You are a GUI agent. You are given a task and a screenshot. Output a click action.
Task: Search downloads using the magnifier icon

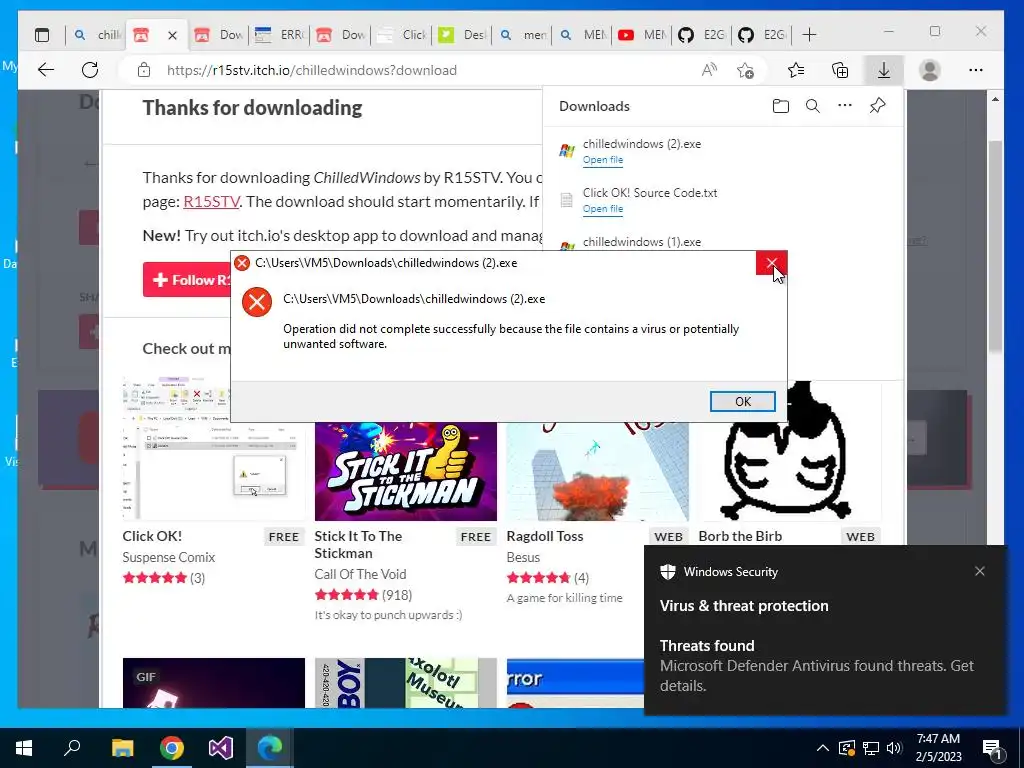(x=812, y=106)
